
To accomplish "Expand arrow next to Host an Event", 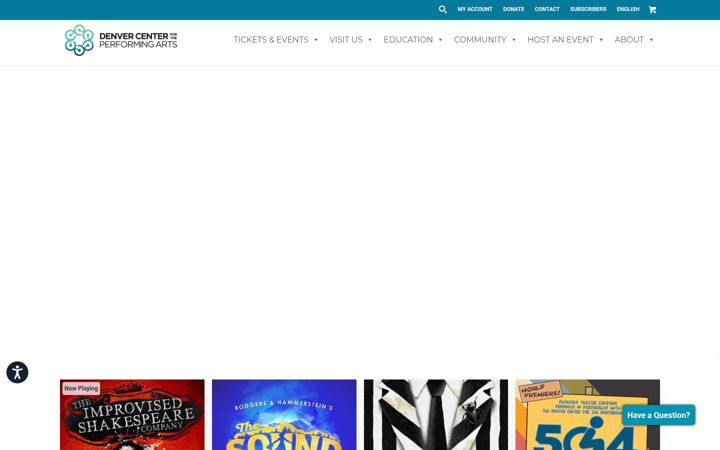I will 601,40.
